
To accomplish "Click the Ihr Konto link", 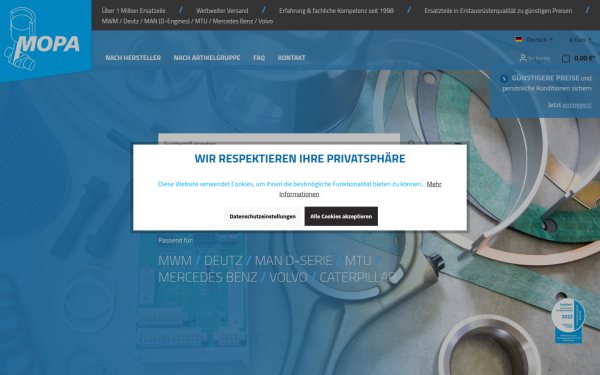I will [539, 58].
